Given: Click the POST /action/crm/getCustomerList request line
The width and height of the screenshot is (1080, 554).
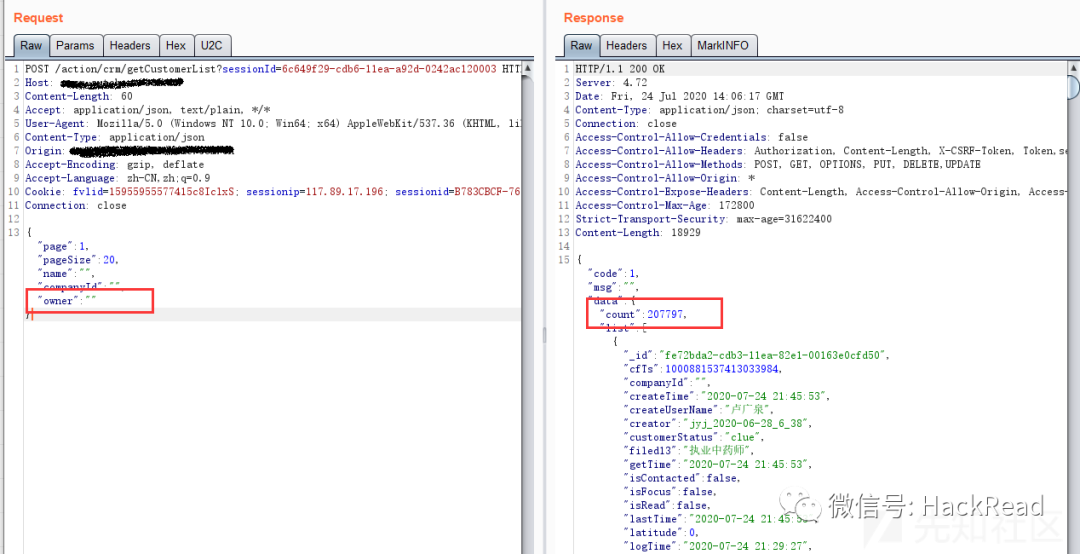Looking at the screenshot, I should (x=273, y=69).
